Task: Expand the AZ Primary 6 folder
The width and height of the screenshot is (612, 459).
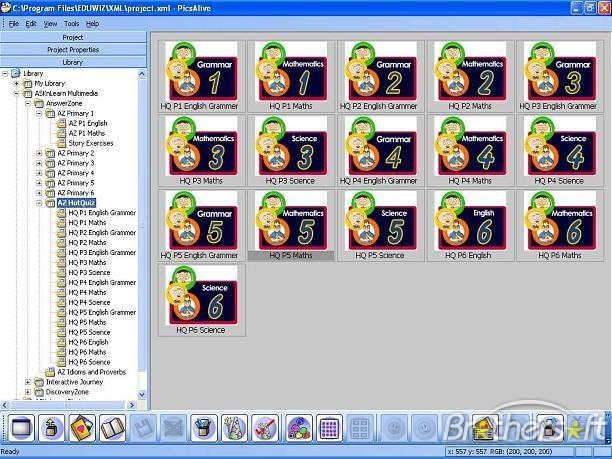Action: click(x=39, y=193)
